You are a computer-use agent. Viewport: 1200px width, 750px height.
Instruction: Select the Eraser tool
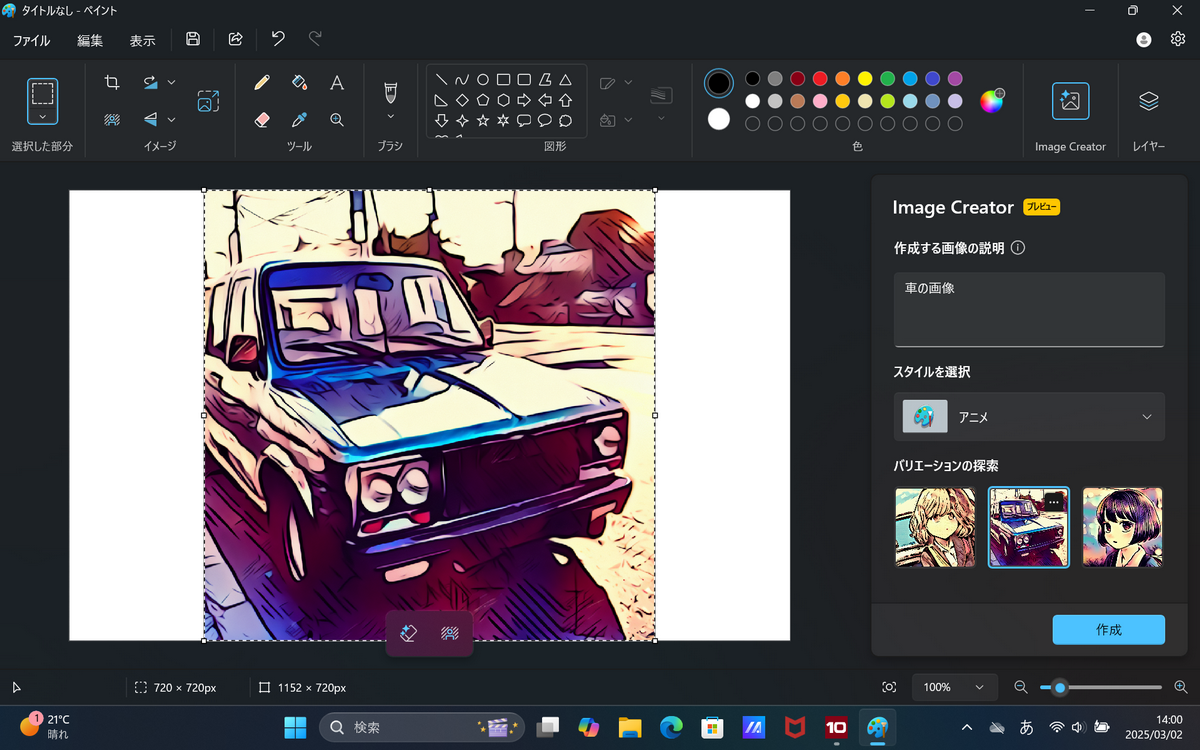pyautogui.click(x=262, y=119)
